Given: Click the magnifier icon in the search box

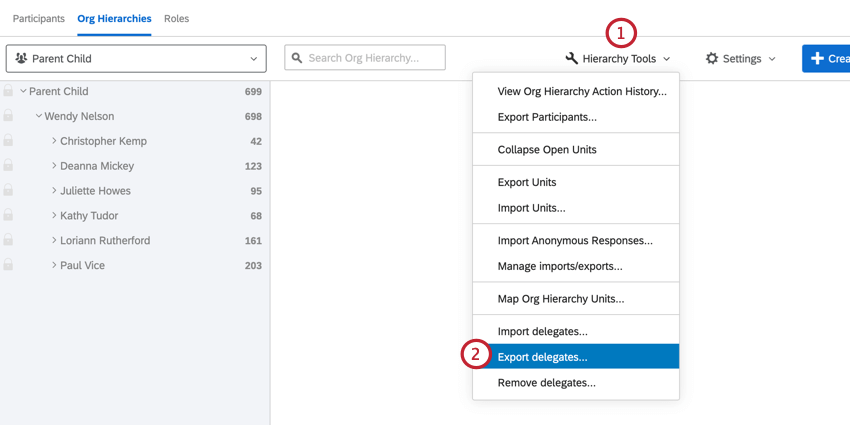Looking at the screenshot, I should tap(297, 59).
